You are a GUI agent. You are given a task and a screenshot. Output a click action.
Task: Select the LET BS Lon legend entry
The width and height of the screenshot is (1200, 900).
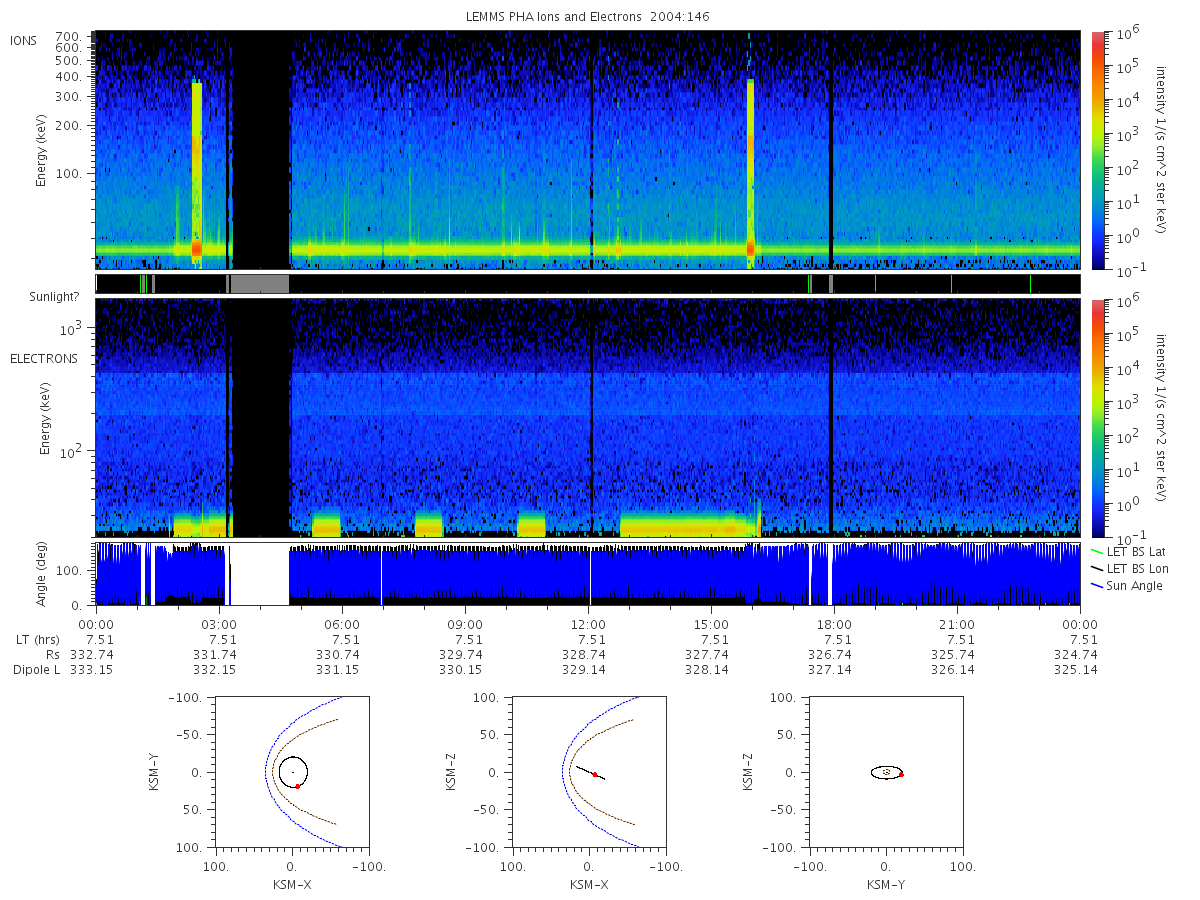coord(1128,569)
